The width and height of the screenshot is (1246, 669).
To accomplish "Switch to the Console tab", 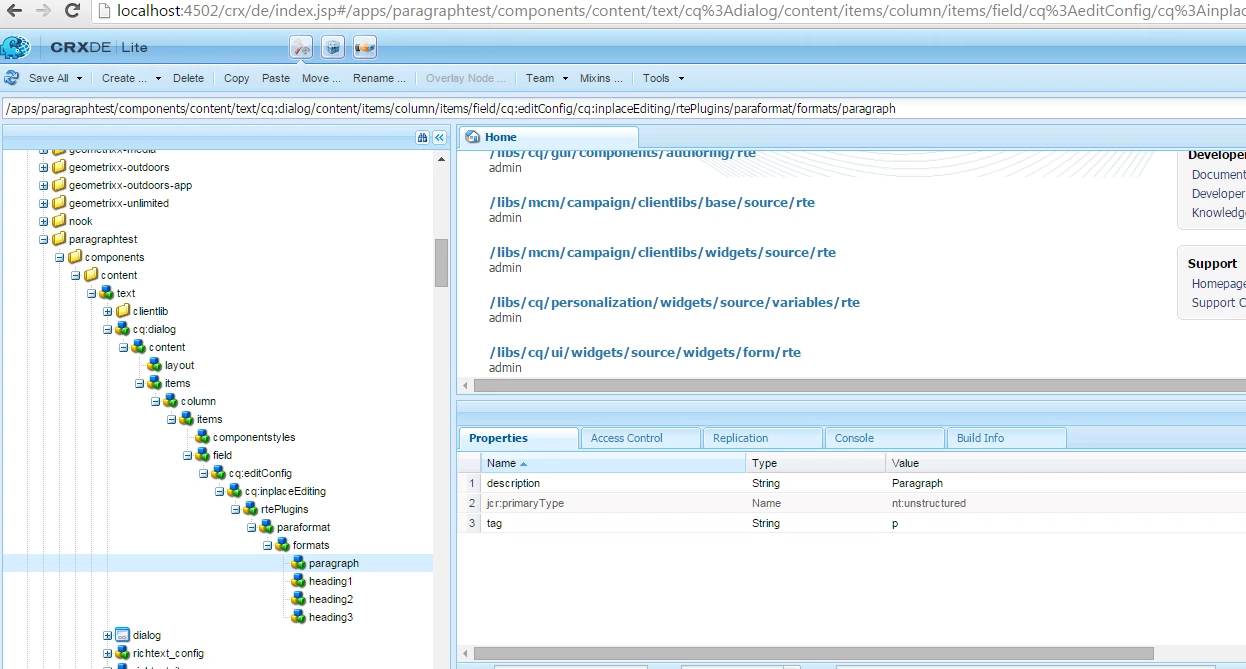I will pyautogui.click(x=884, y=438).
